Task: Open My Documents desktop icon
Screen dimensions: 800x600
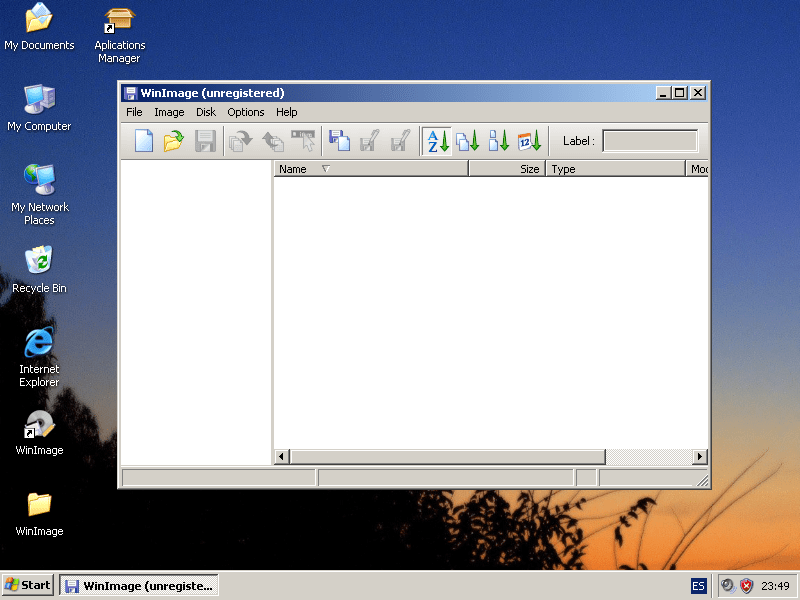Action: click(39, 27)
